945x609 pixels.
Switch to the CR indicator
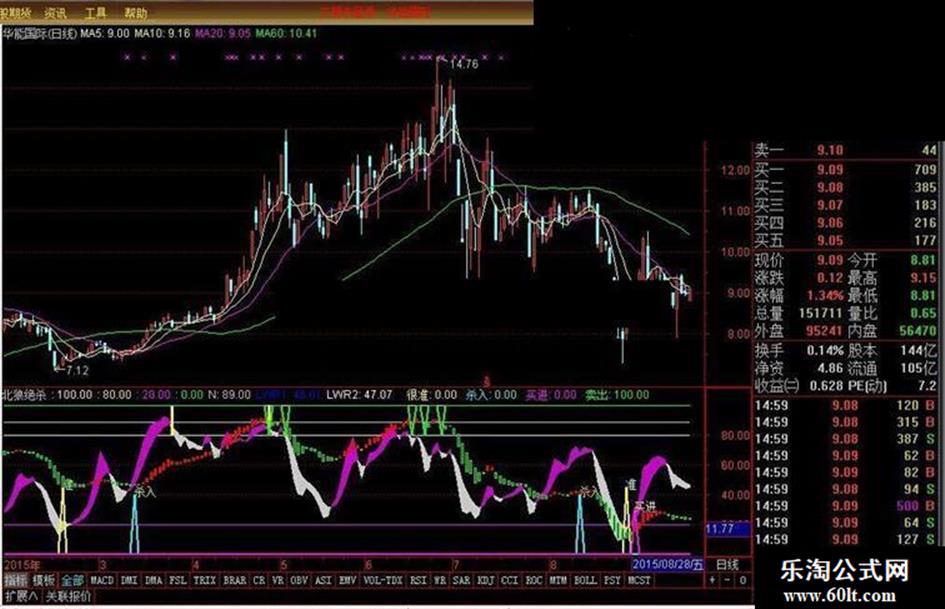coord(259,580)
